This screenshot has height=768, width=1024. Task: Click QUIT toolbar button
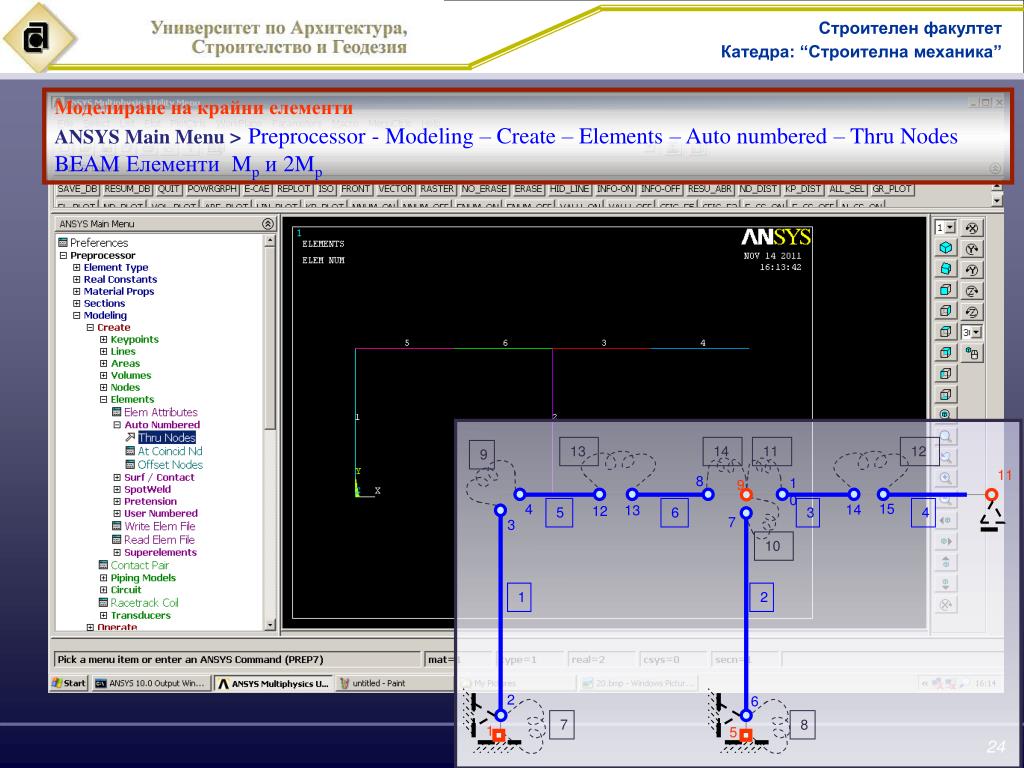pos(168,189)
